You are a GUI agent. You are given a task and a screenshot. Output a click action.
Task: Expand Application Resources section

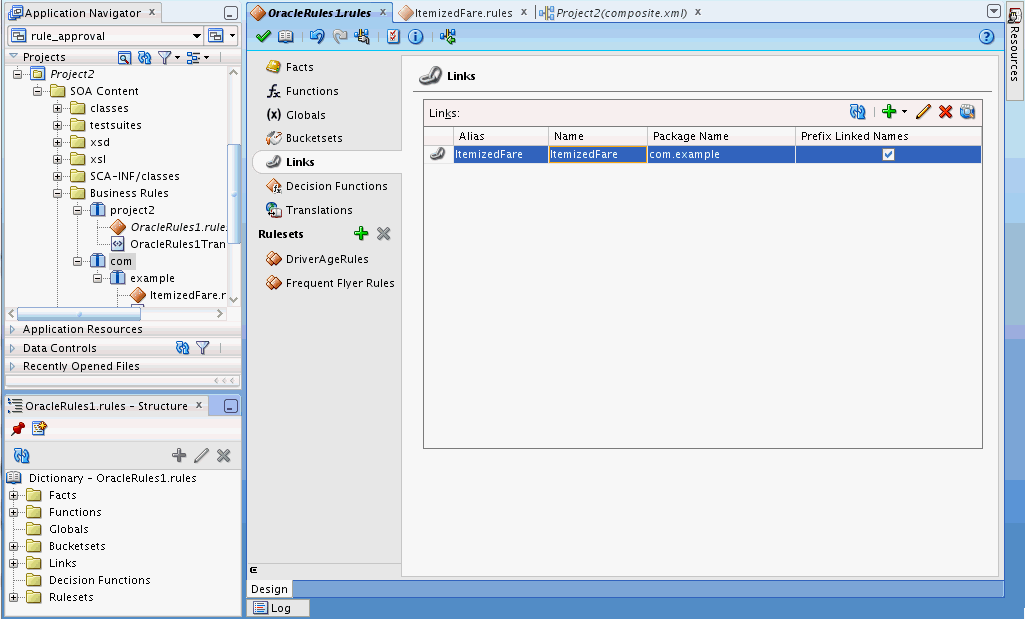click(12, 329)
